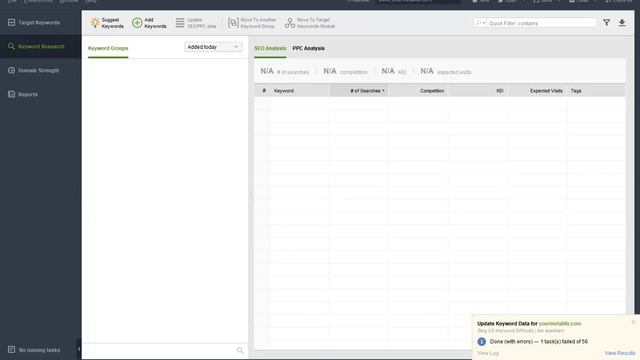Click the Add Keywords plus button
This screenshot has width=640, height=360.
[149, 23]
